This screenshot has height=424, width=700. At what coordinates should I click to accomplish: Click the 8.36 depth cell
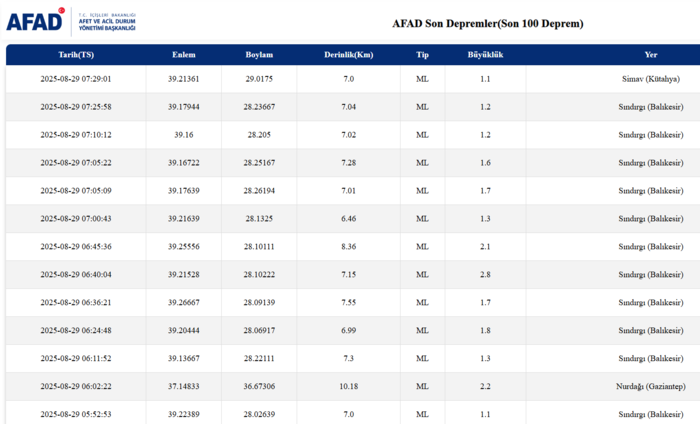348,246
